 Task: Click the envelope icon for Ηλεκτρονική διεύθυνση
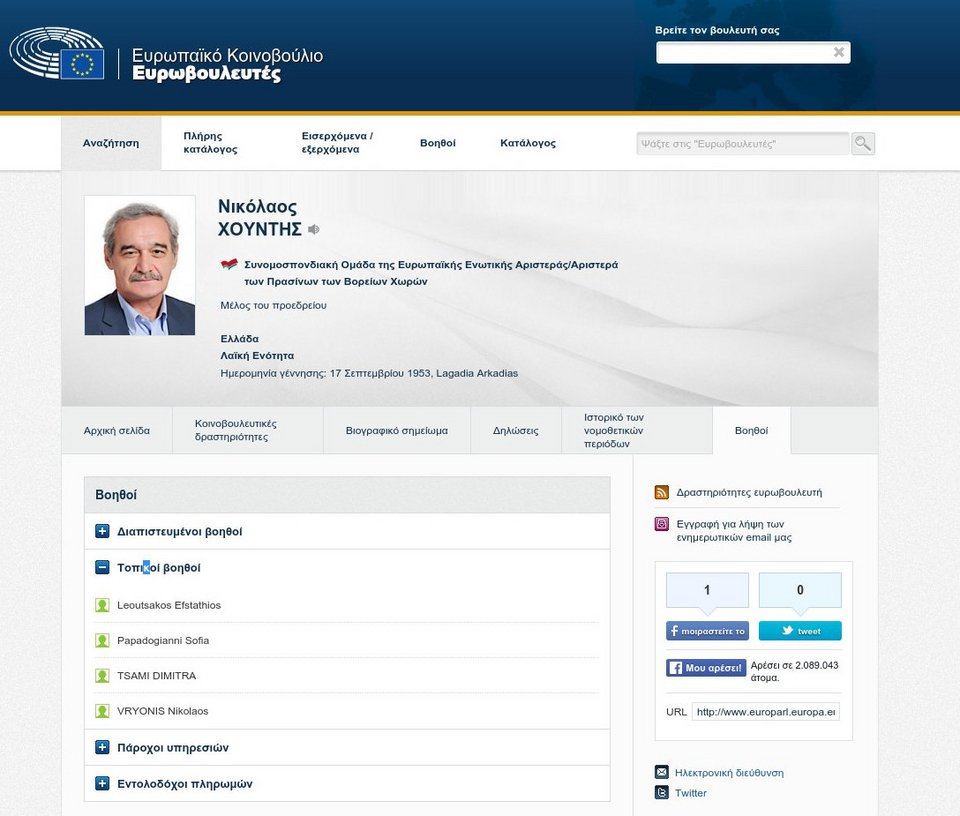(x=661, y=772)
